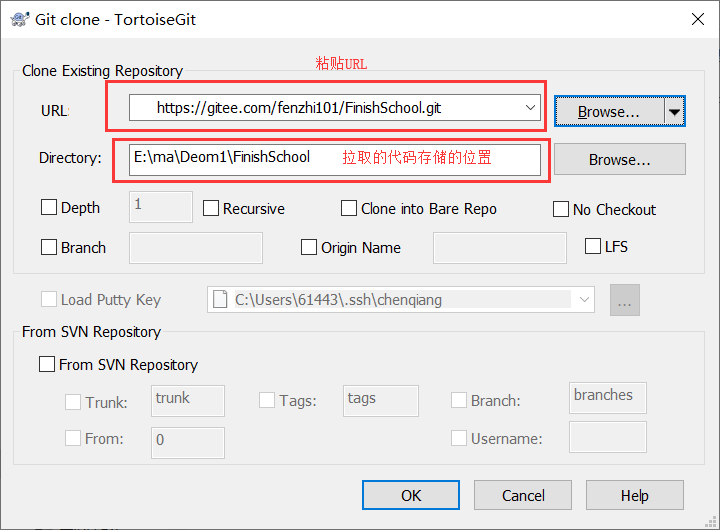Enable the No Checkout option
The image size is (720, 530).
coord(561,209)
